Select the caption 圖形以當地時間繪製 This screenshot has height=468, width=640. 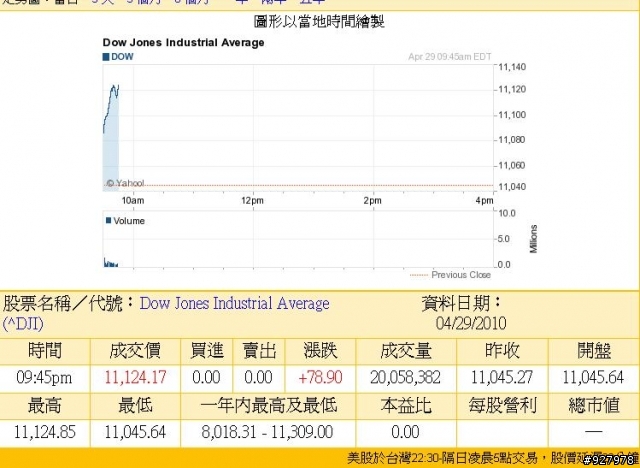click(319, 21)
